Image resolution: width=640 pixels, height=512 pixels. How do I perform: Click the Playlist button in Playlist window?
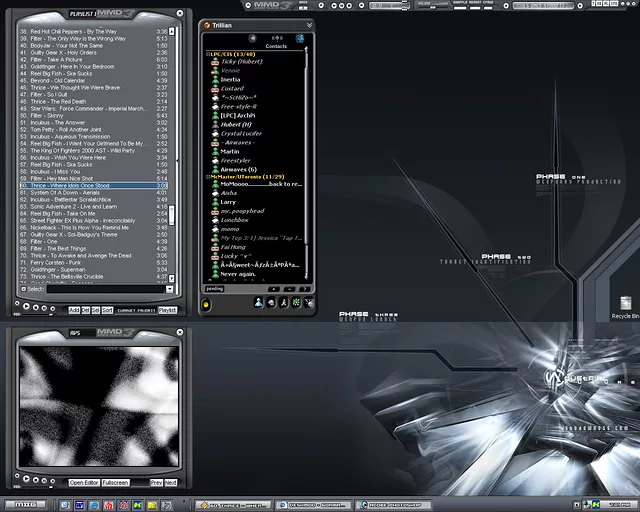pyautogui.click(x=167, y=310)
